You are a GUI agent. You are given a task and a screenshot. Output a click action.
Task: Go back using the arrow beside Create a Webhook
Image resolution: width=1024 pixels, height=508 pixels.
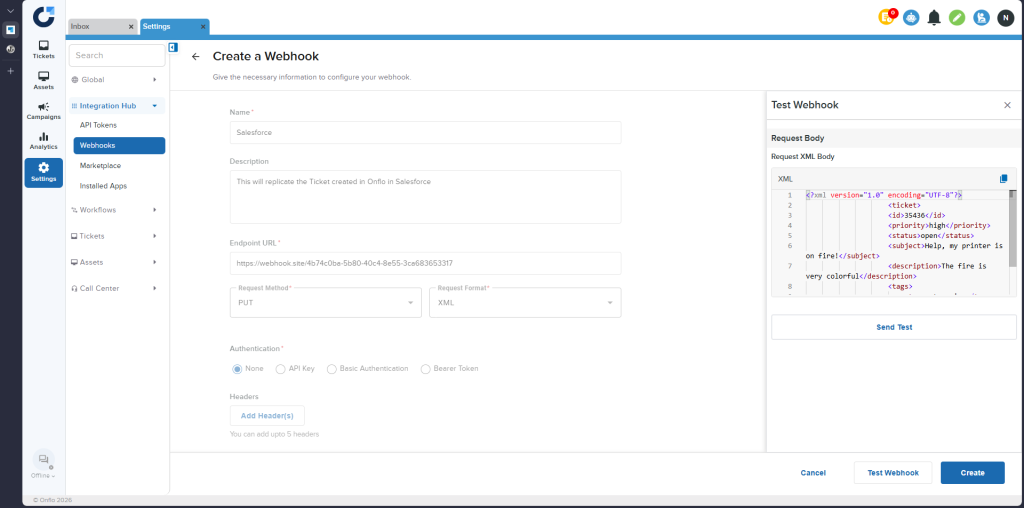195,57
